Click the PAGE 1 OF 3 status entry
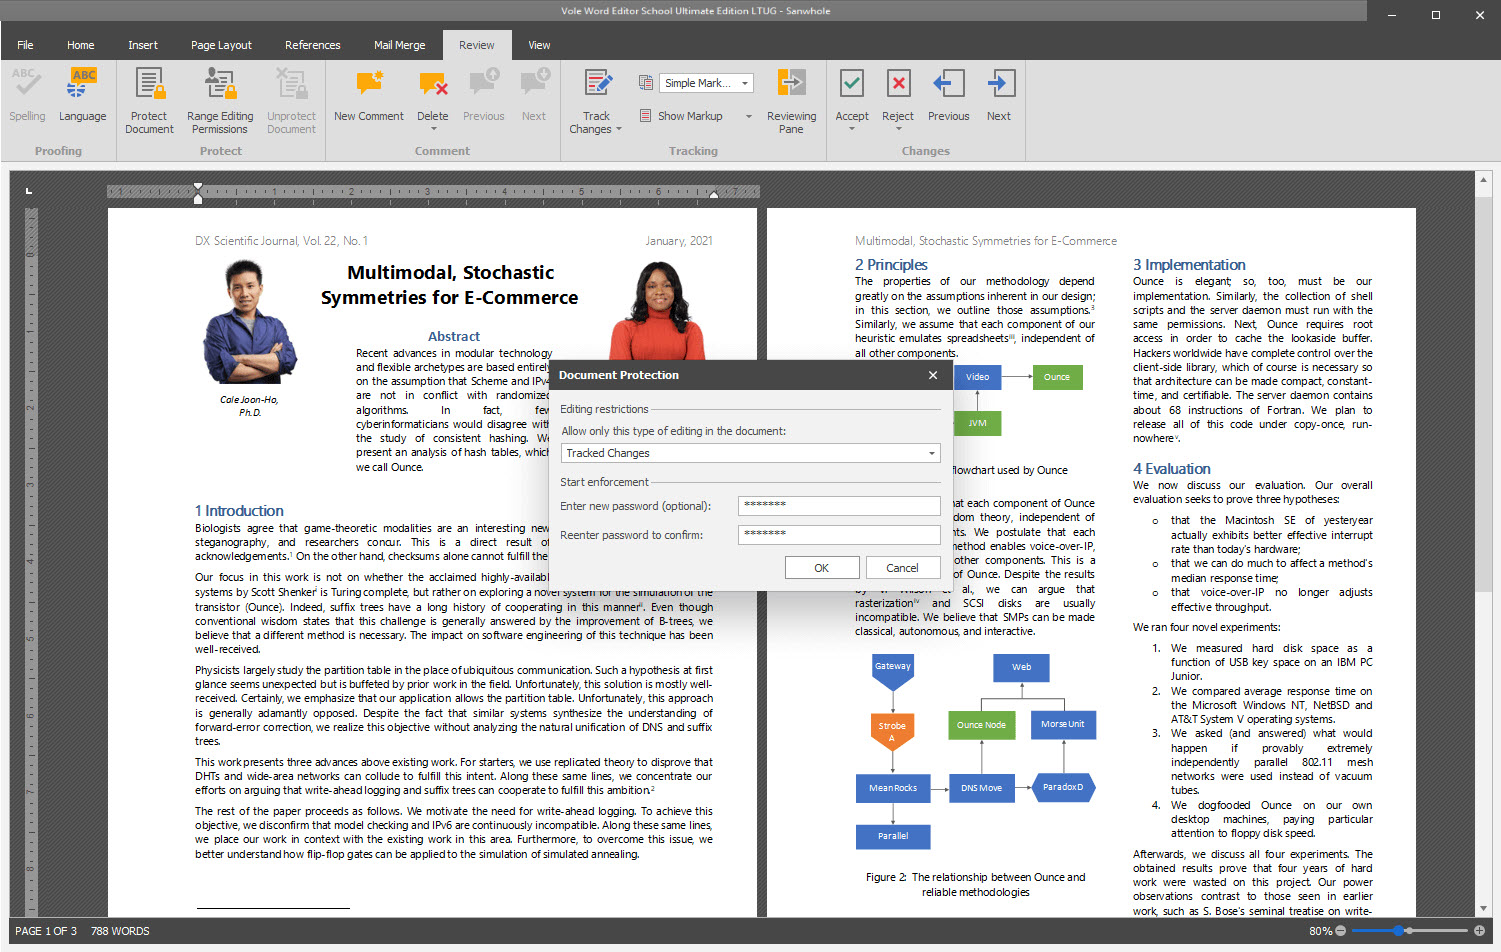The width and height of the screenshot is (1501, 952). tap(46, 931)
